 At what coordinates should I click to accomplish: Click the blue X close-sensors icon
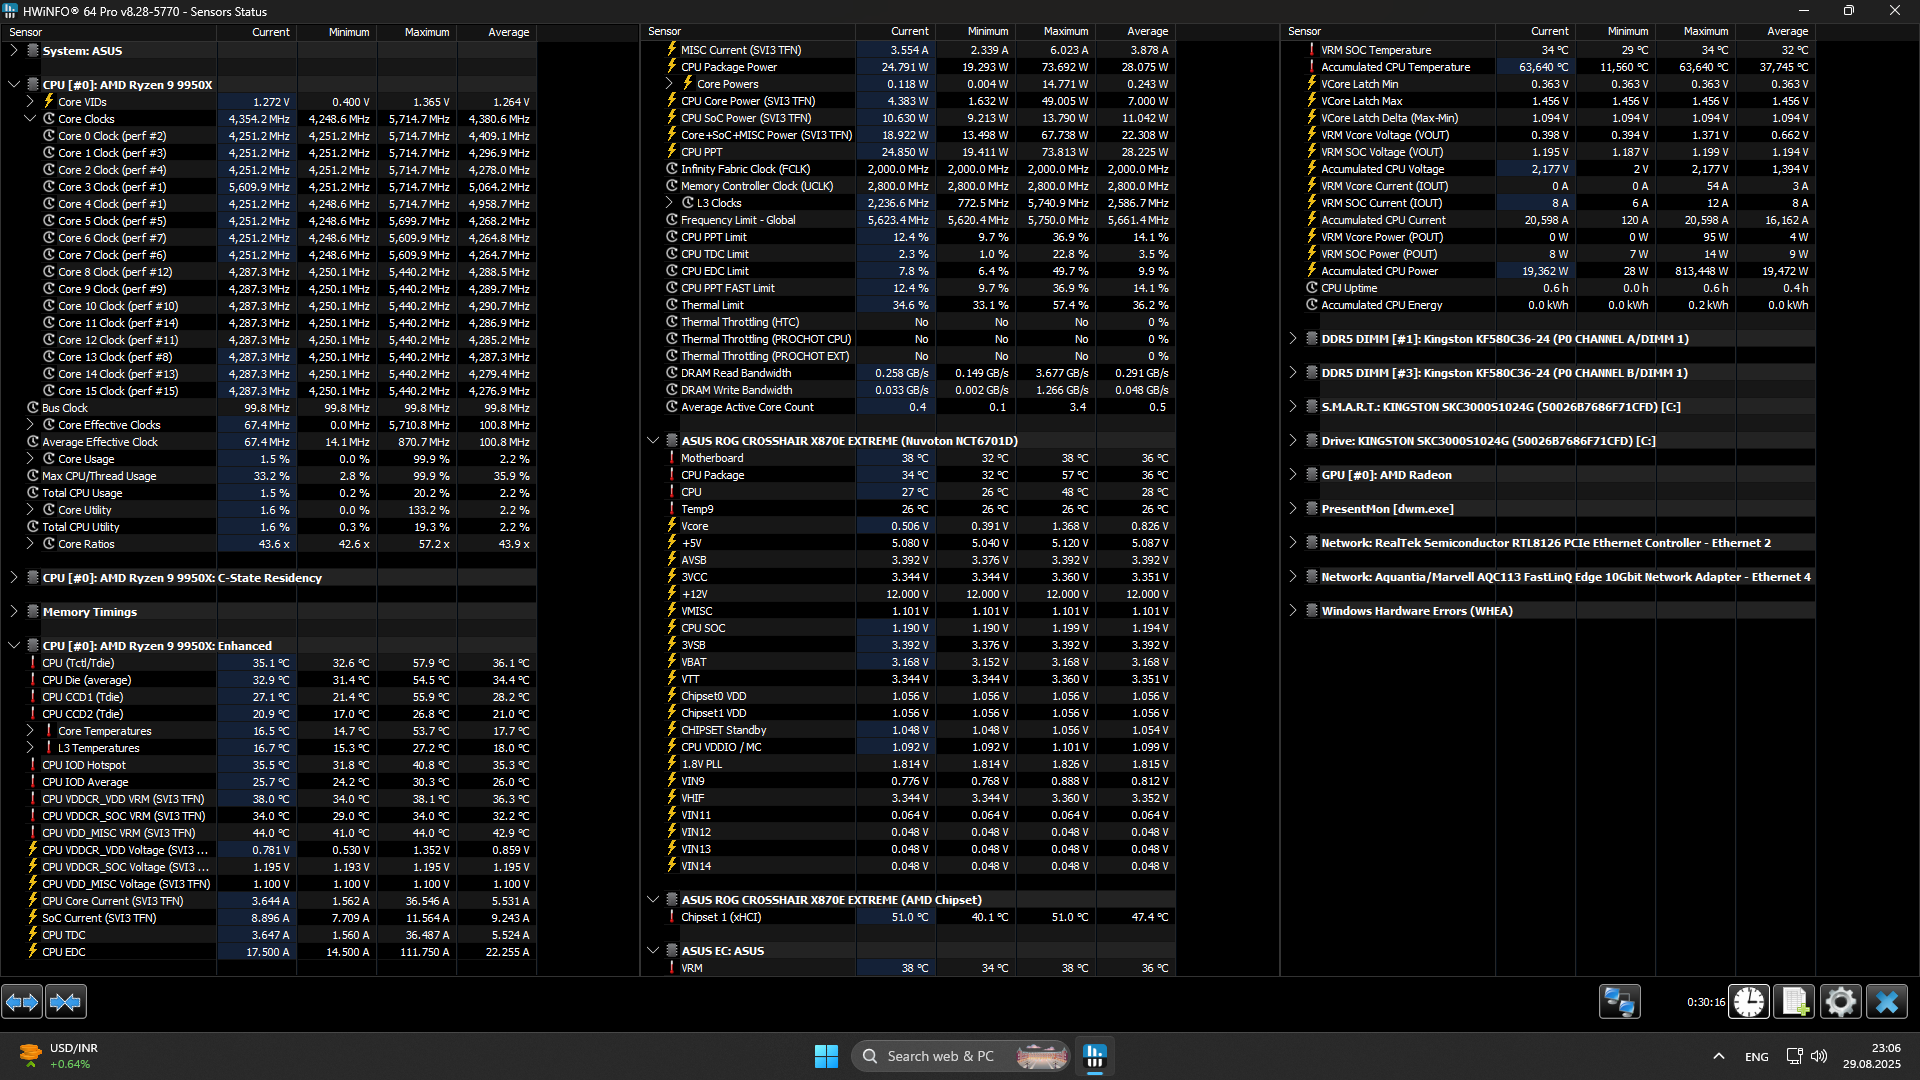coord(1887,1001)
